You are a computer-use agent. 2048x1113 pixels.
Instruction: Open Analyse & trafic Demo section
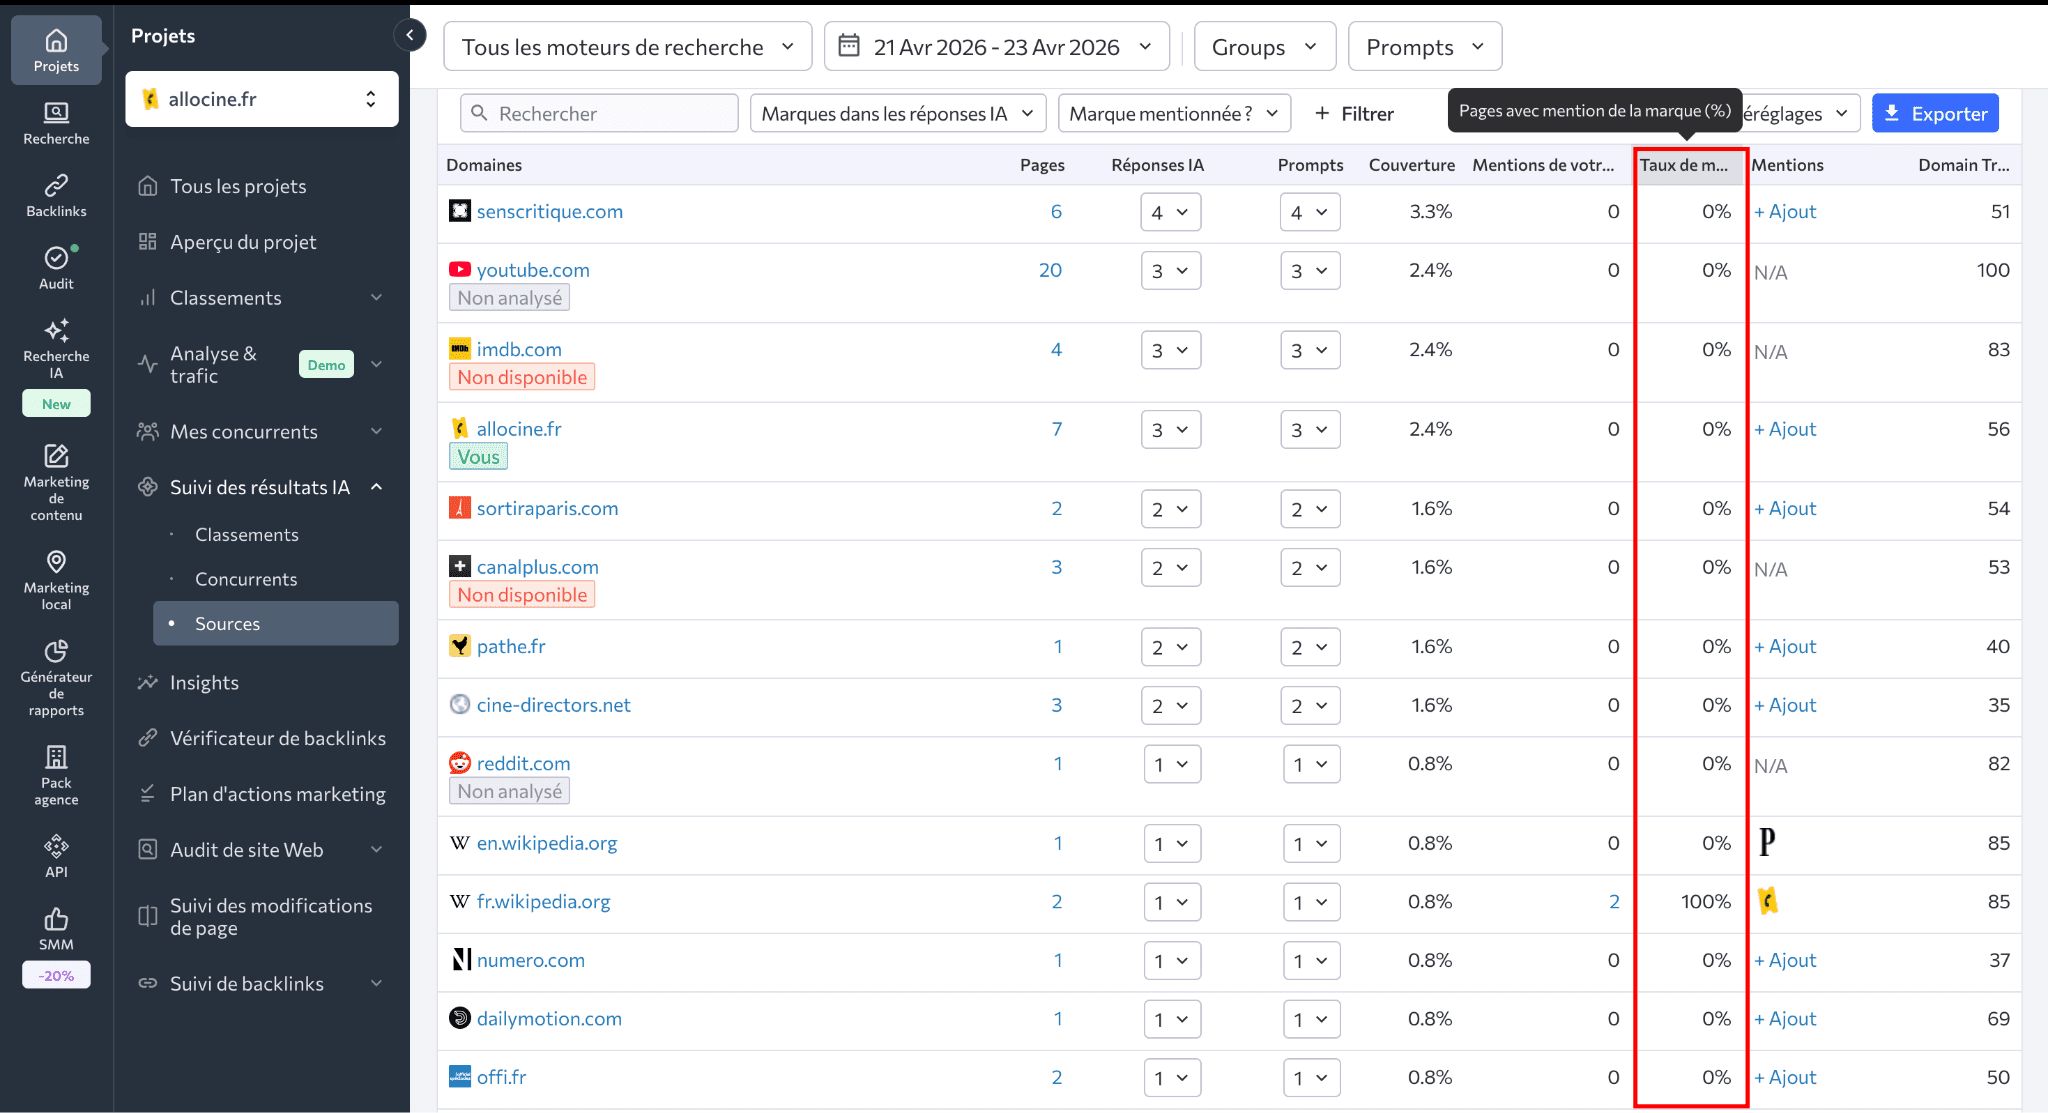coord(262,364)
